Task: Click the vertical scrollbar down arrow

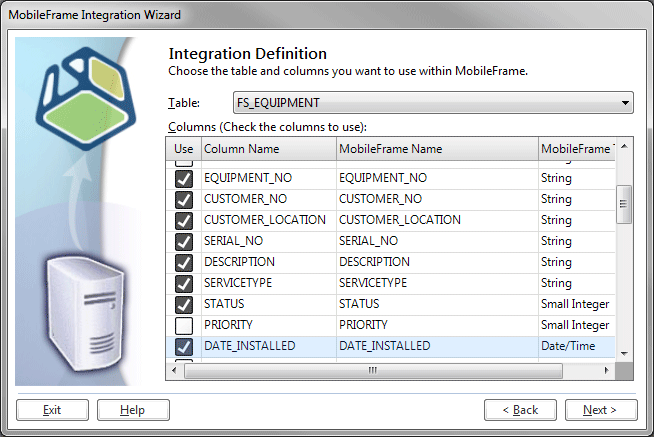Action: 624,354
